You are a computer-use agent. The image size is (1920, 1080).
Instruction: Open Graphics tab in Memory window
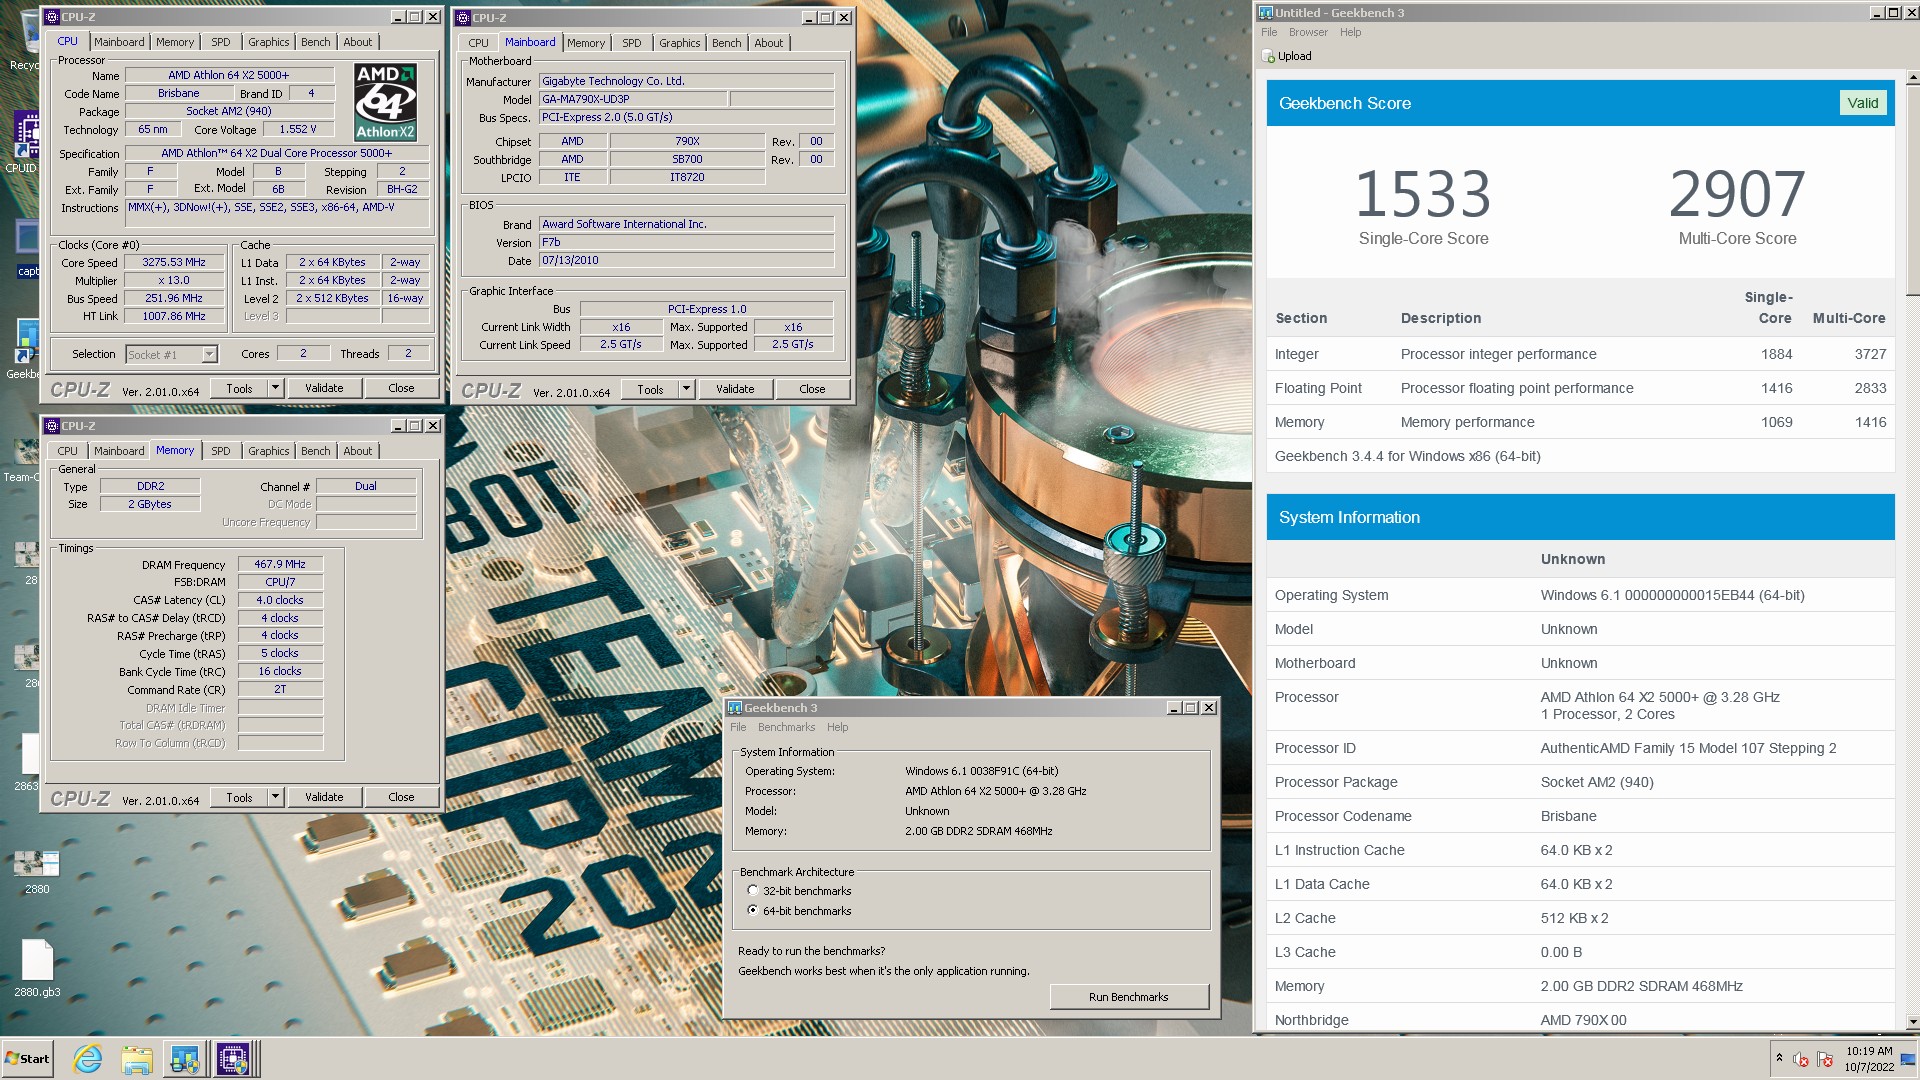(x=269, y=451)
